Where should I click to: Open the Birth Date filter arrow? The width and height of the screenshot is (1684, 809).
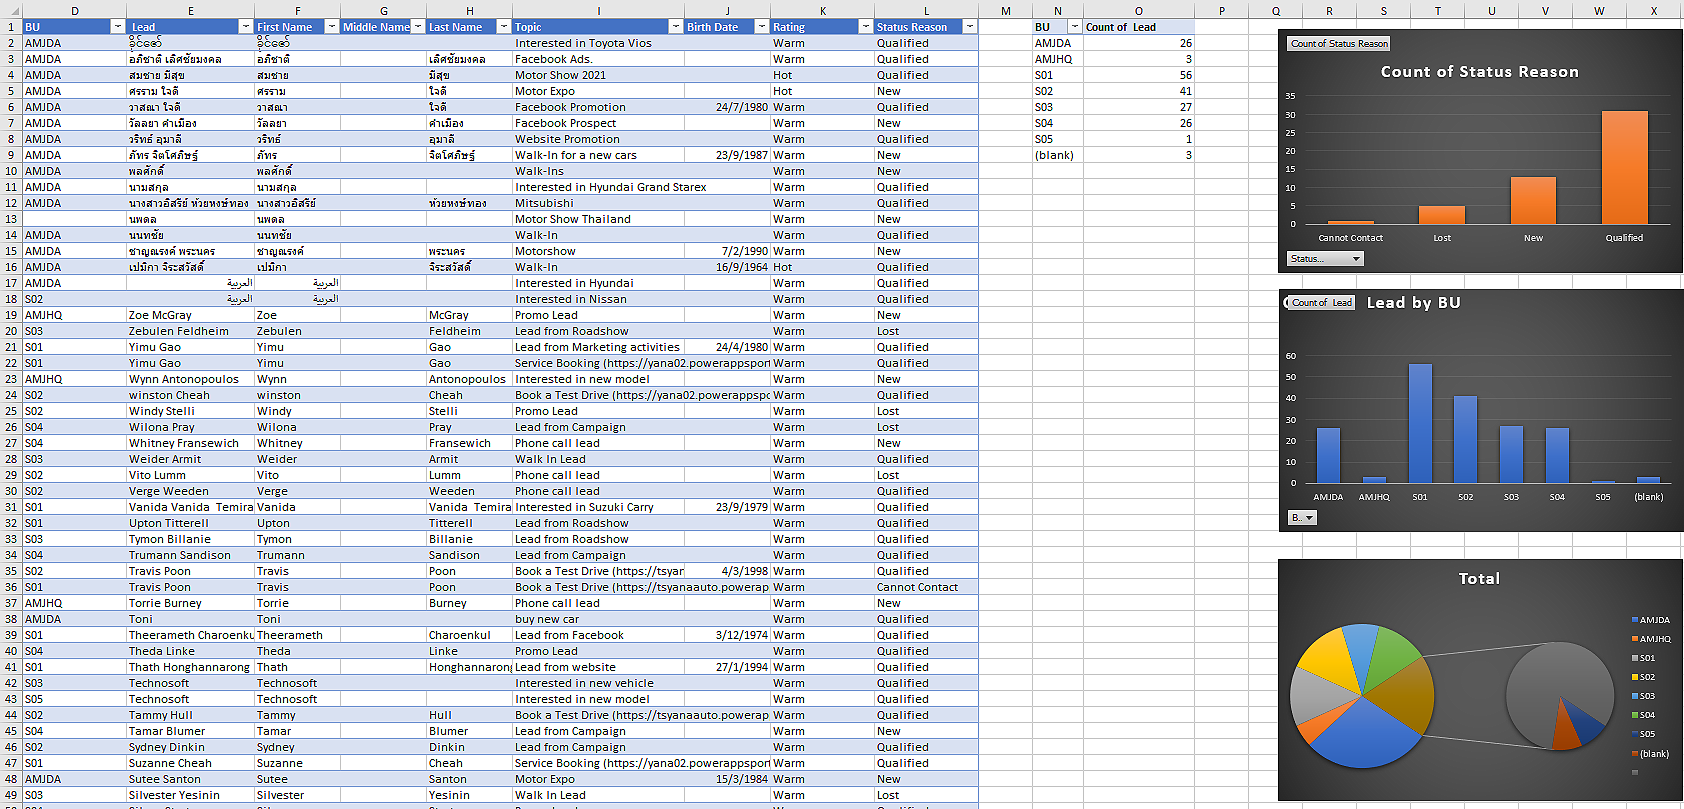(762, 27)
